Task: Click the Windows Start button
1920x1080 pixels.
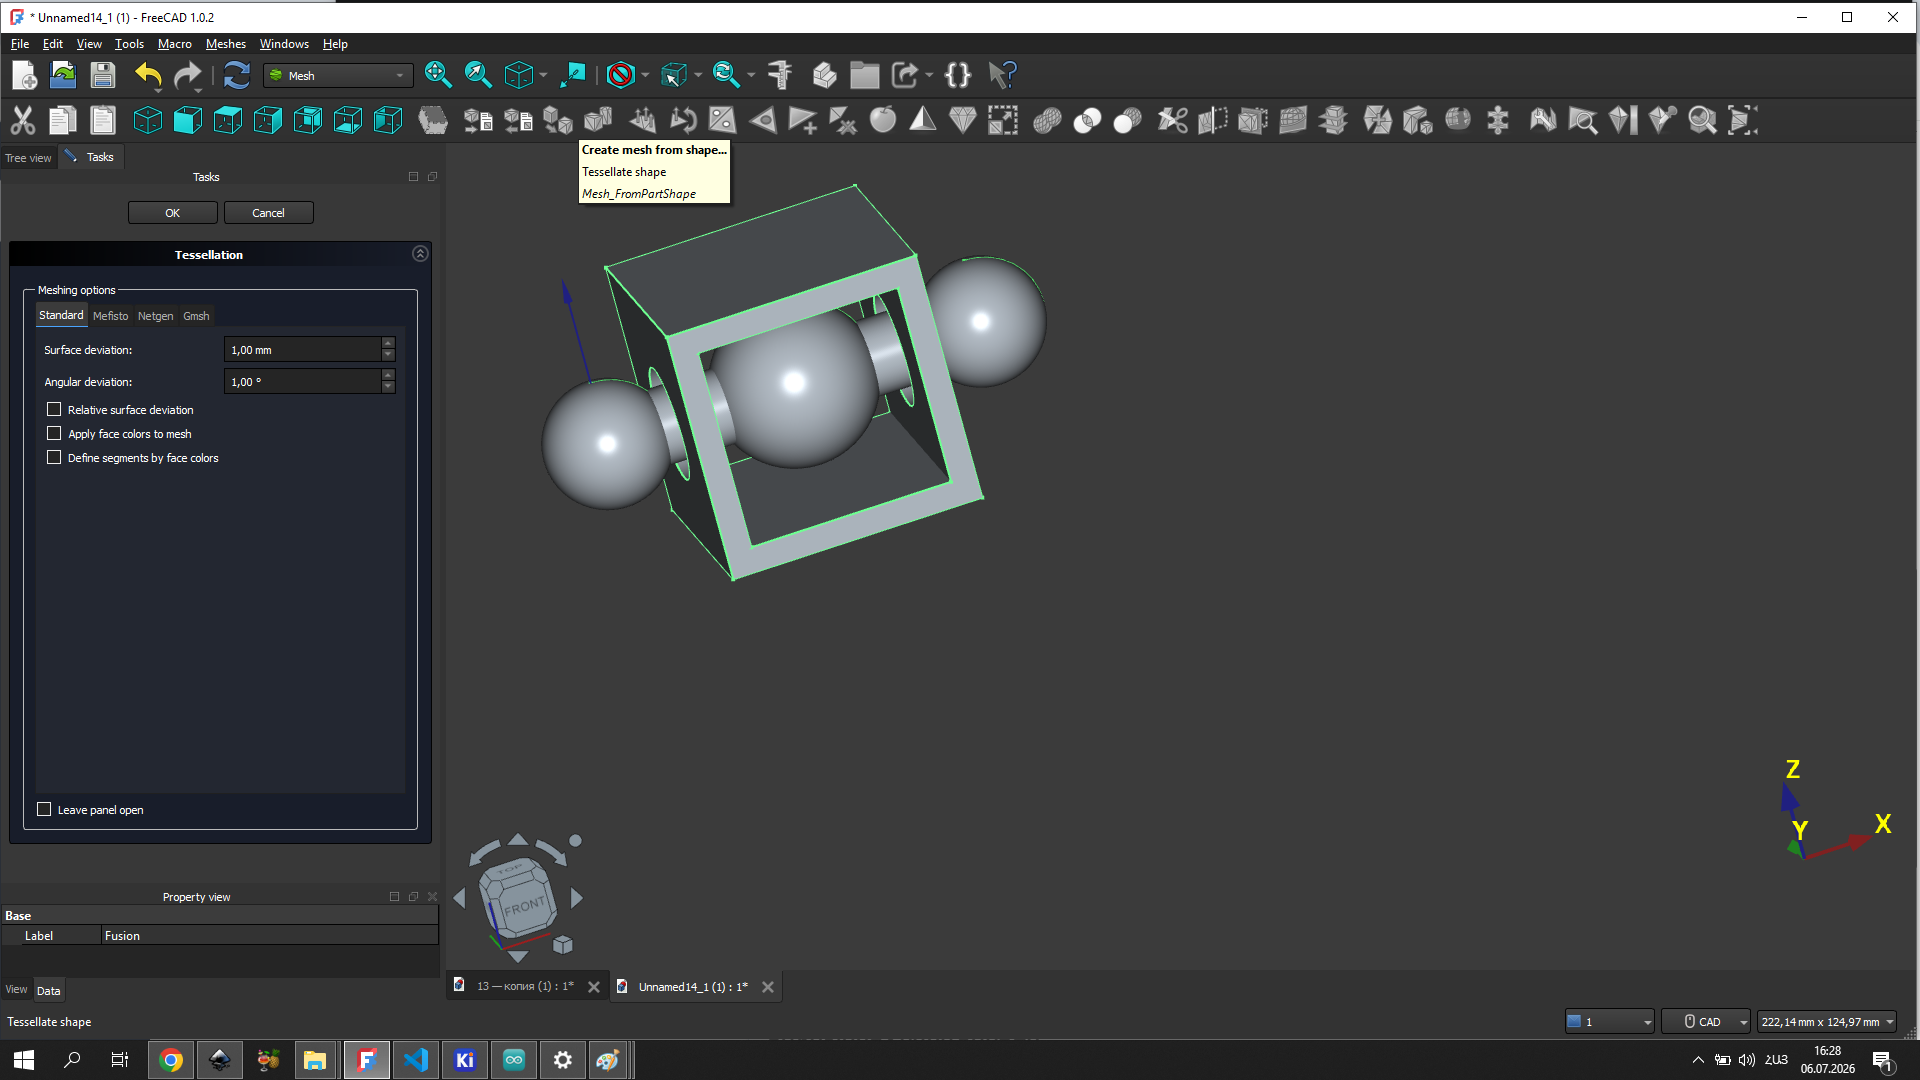Action: 24,1060
